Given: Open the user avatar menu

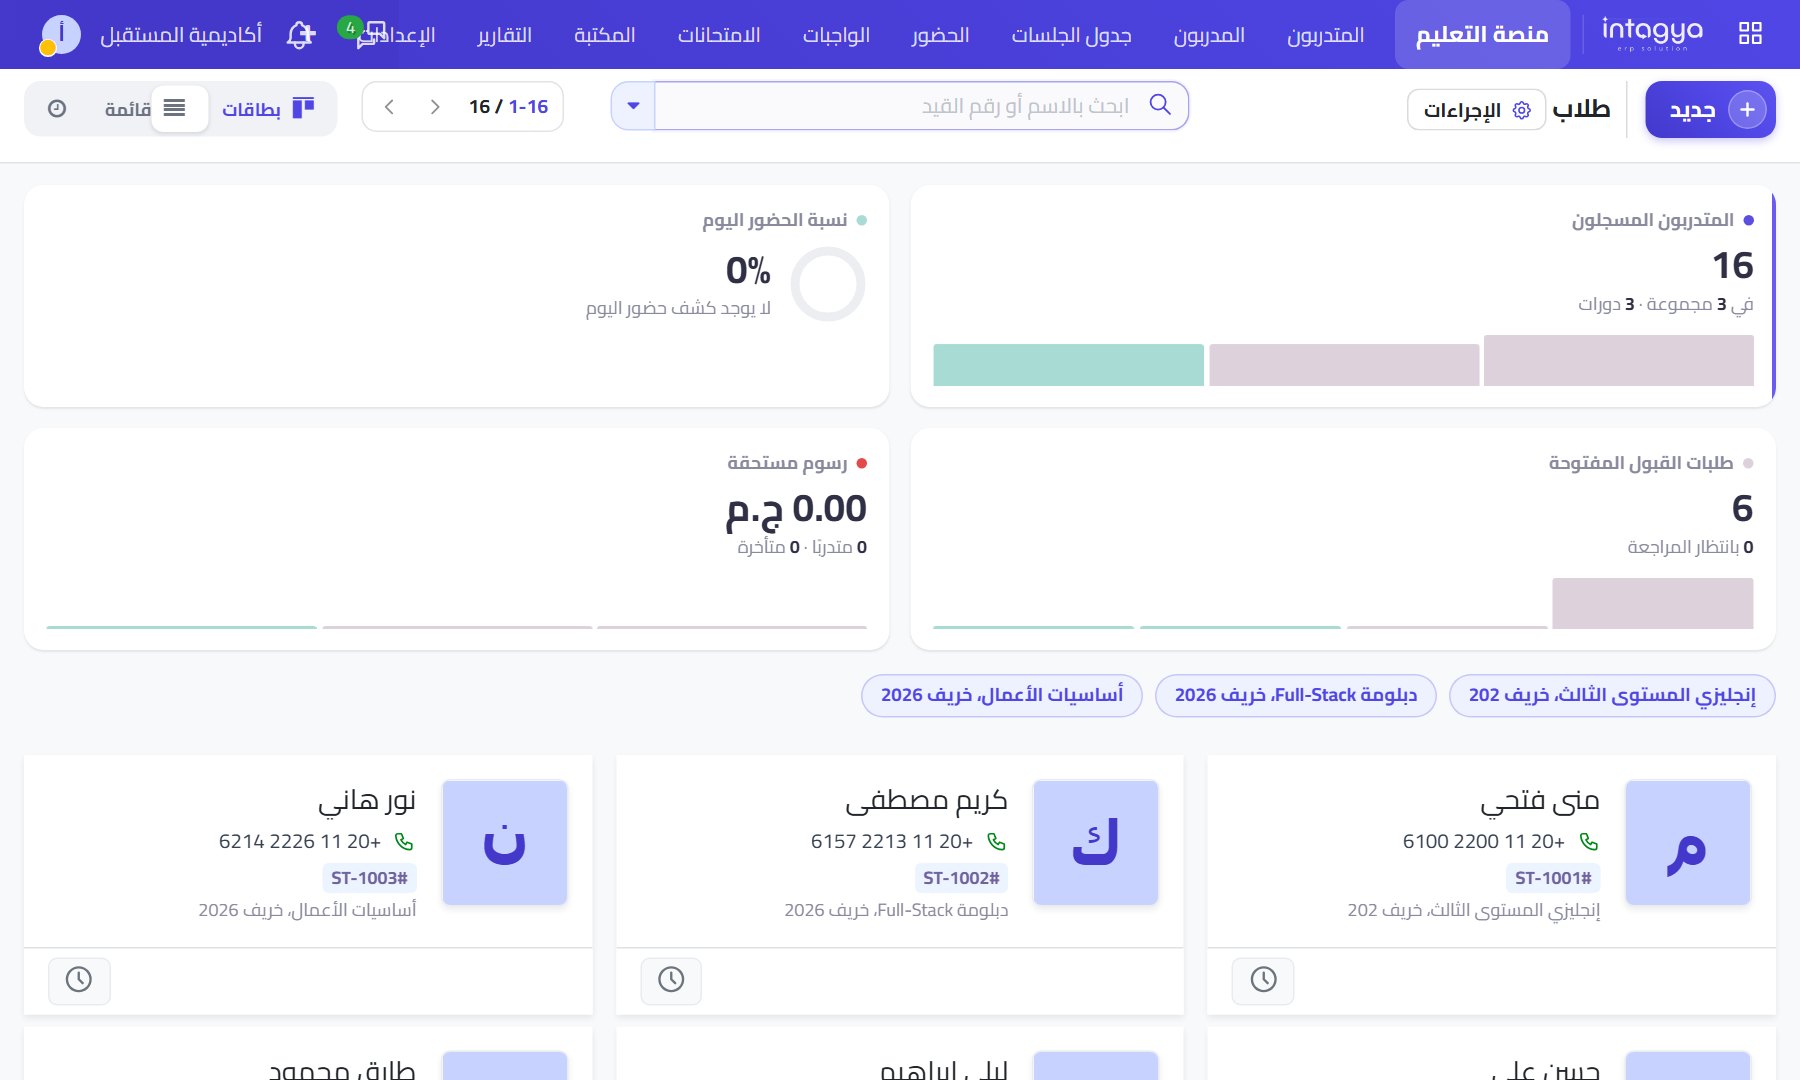Looking at the screenshot, I should point(60,35).
